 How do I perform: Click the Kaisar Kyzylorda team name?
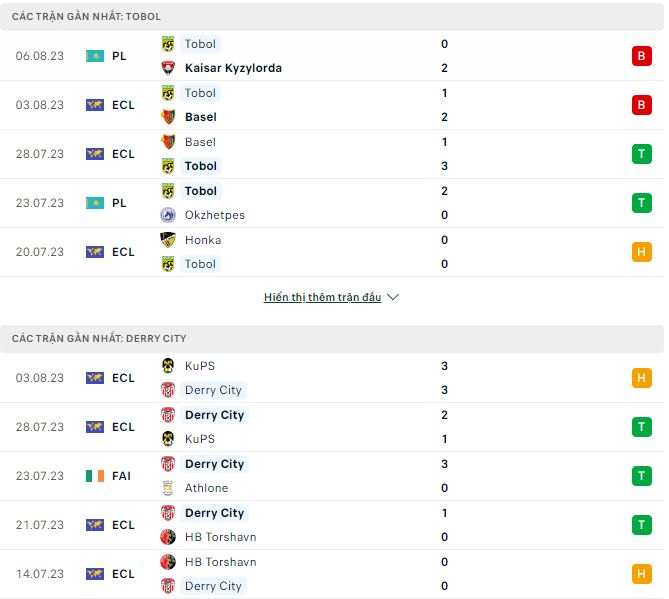tap(233, 68)
